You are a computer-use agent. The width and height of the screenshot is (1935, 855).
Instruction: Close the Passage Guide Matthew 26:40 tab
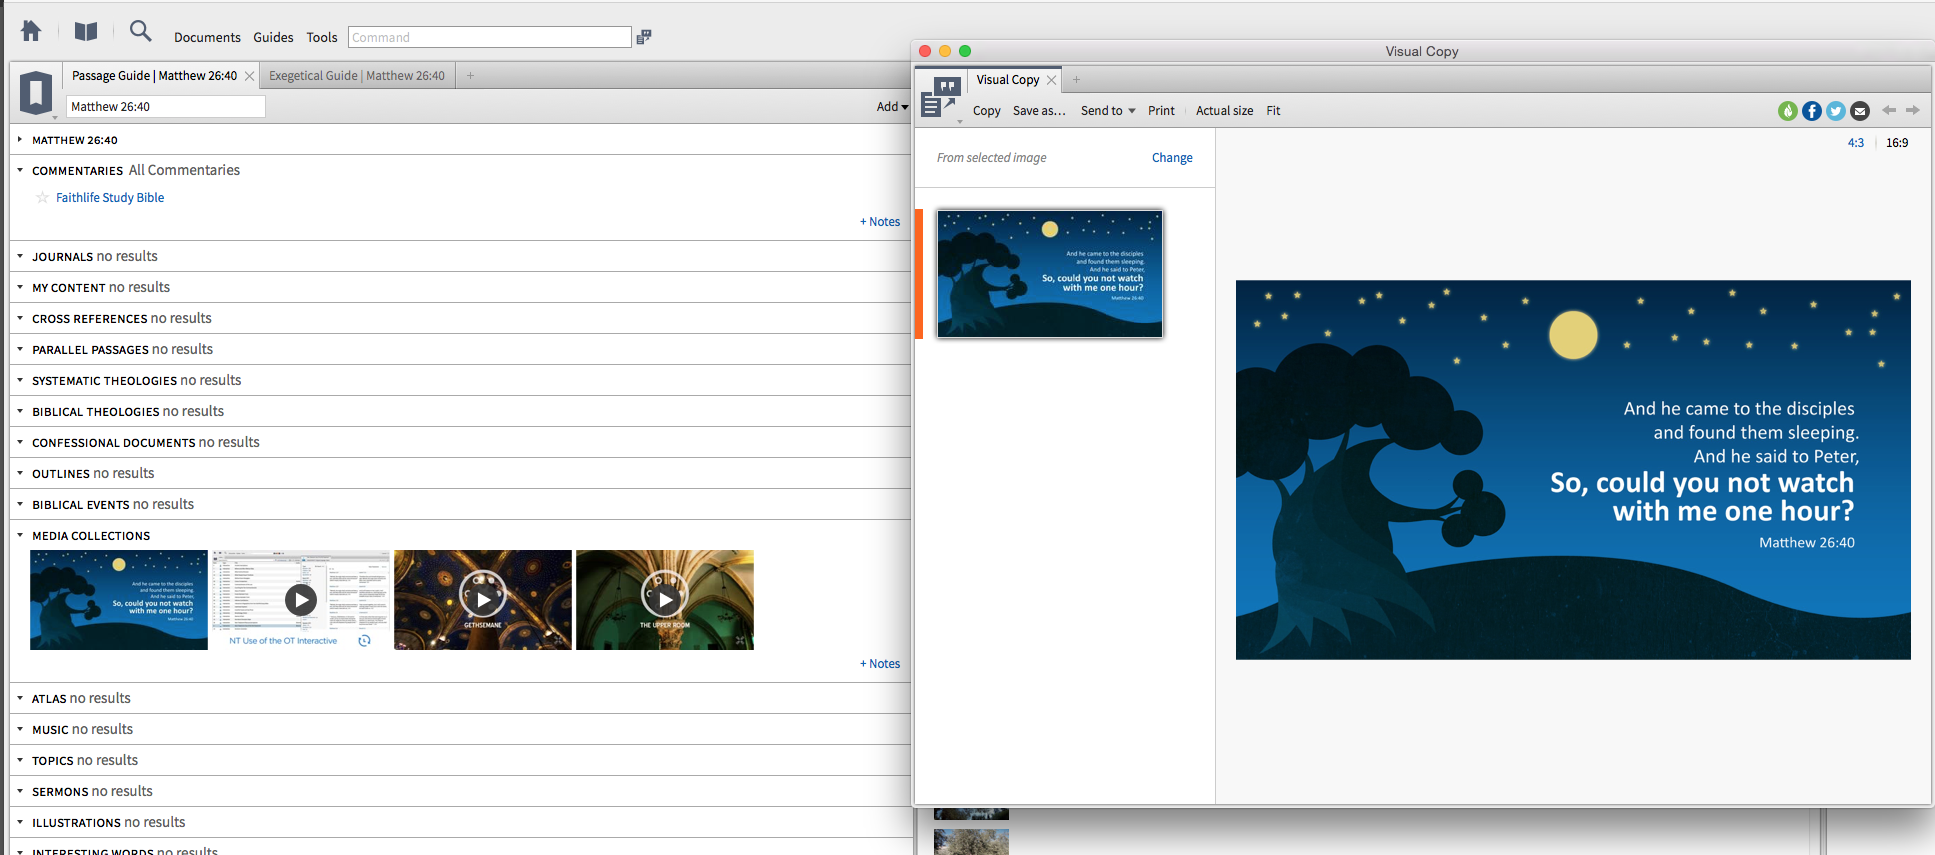(x=249, y=76)
